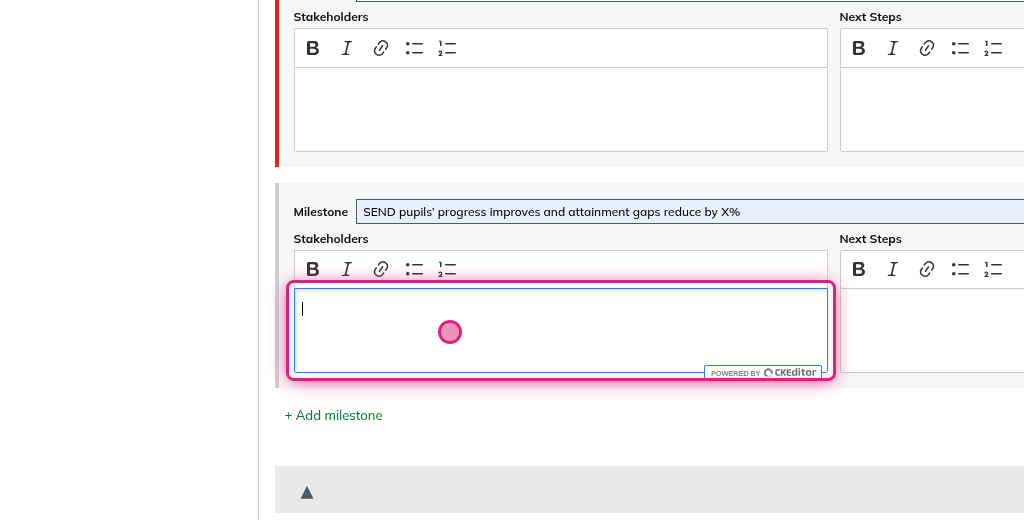Click Numbered List in upper Next Steps toolbar
The image size is (1024, 520).
[x=993, y=48]
